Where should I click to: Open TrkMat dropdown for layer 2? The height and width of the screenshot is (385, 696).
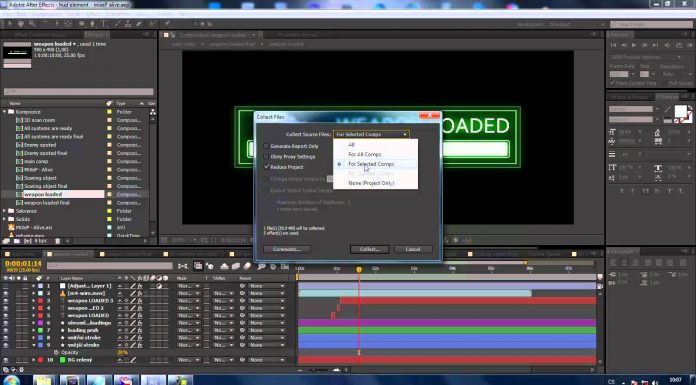pos(224,294)
